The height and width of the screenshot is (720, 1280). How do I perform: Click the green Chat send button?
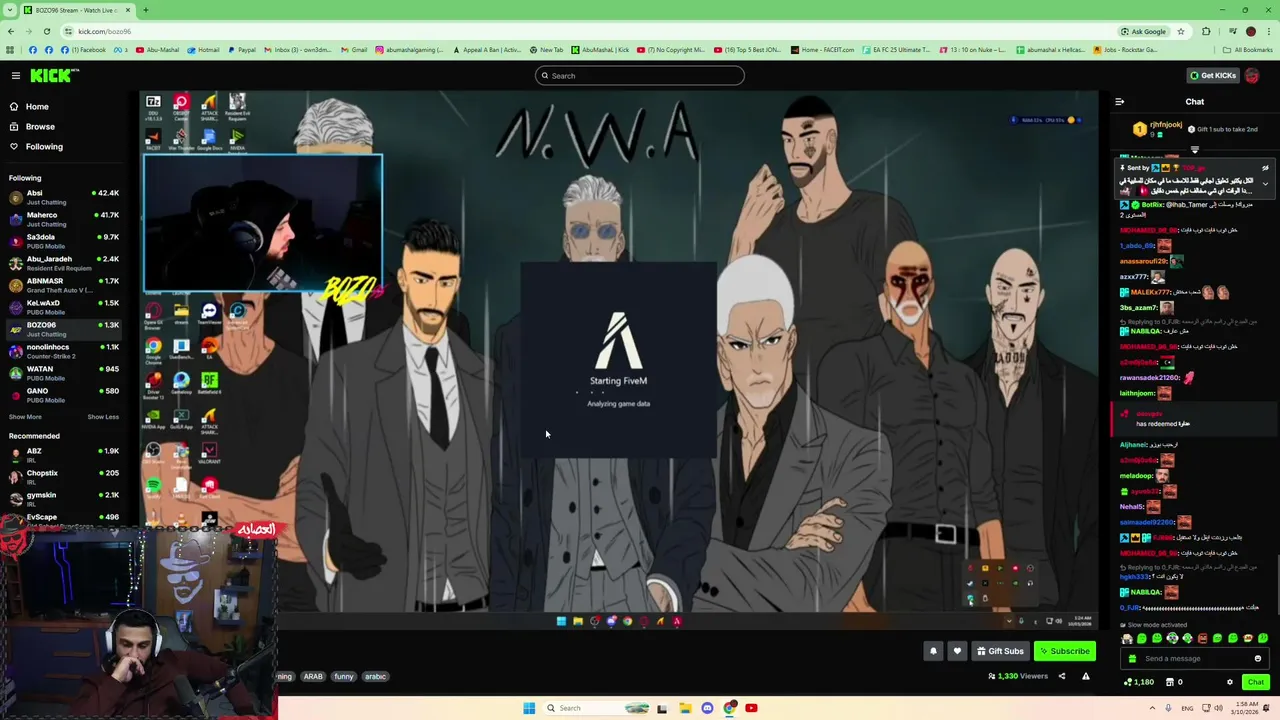1255,682
